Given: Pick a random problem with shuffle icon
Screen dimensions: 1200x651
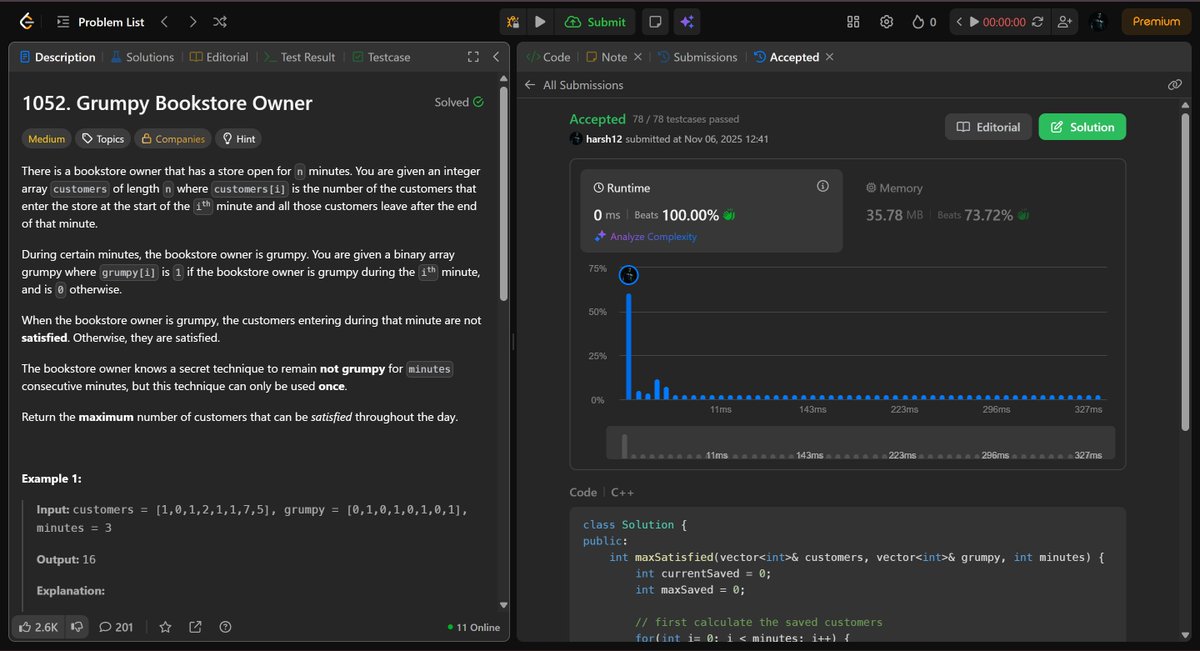Looking at the screenshot, I should (220, 21).
